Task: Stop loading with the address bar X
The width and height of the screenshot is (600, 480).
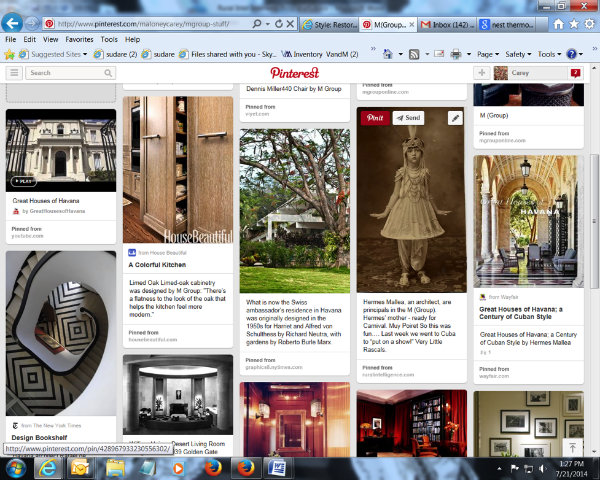Action: pyautogui.click(x=290, y=24)
